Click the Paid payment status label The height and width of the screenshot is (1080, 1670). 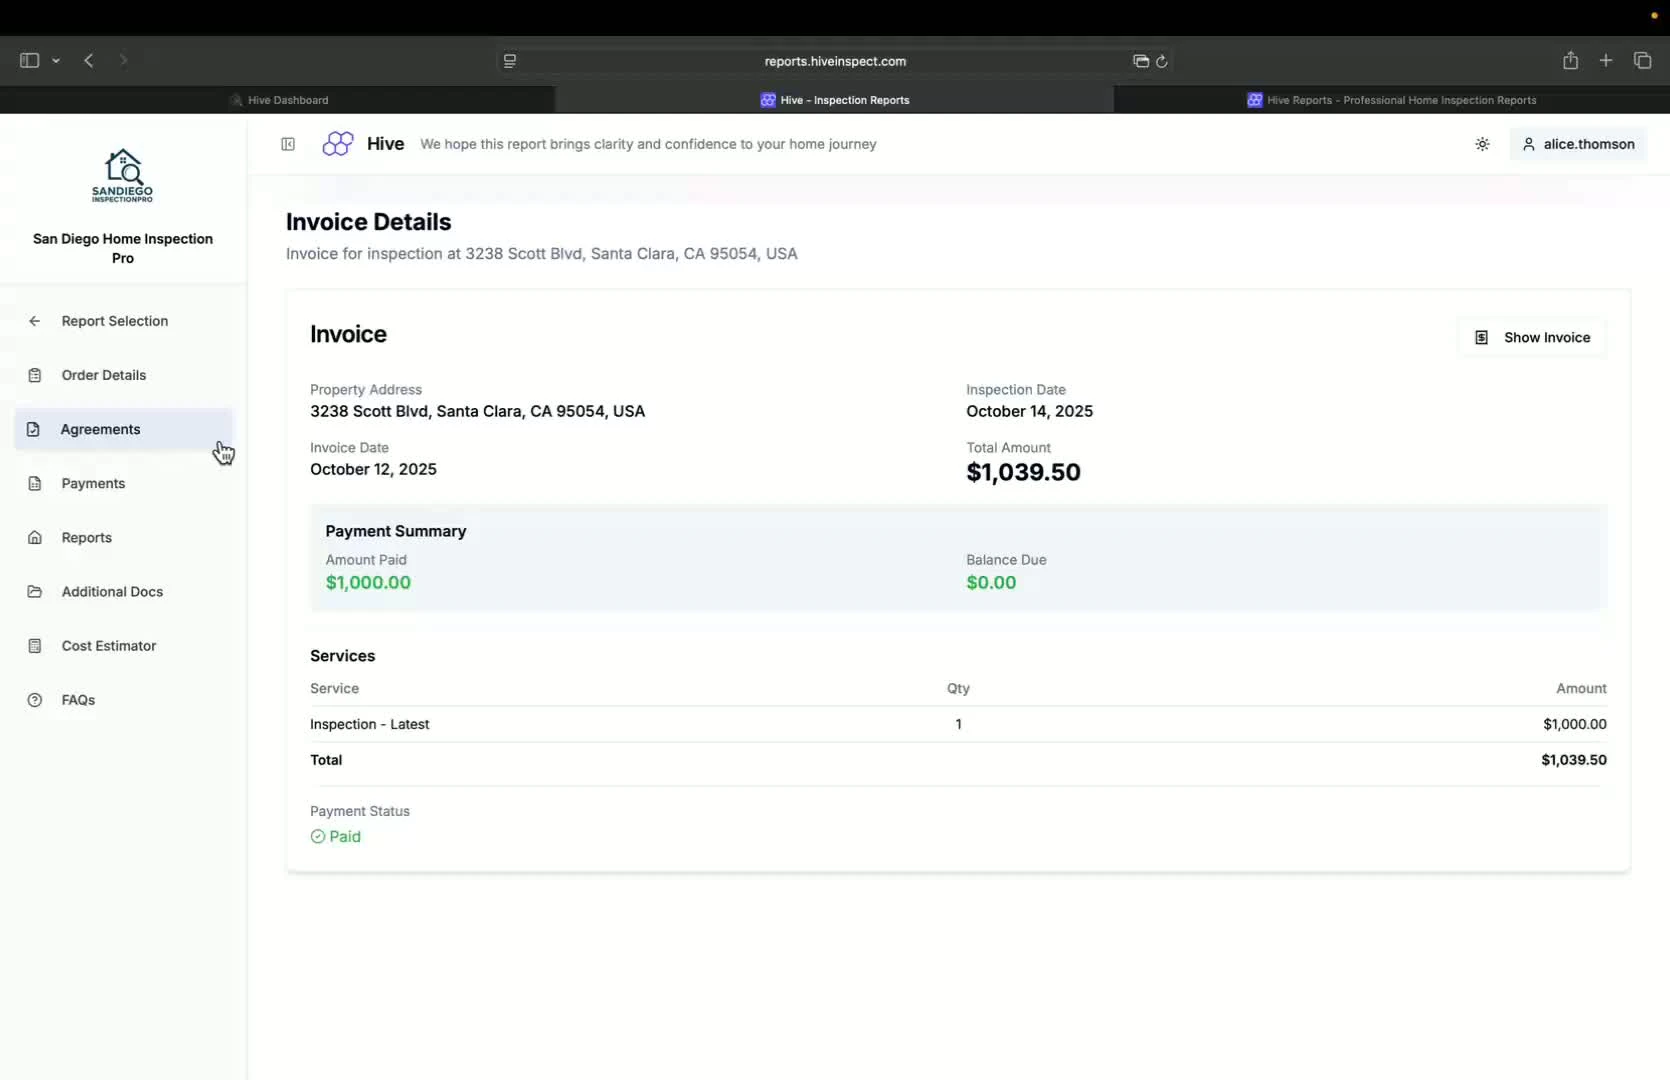(x=345, y=836)
